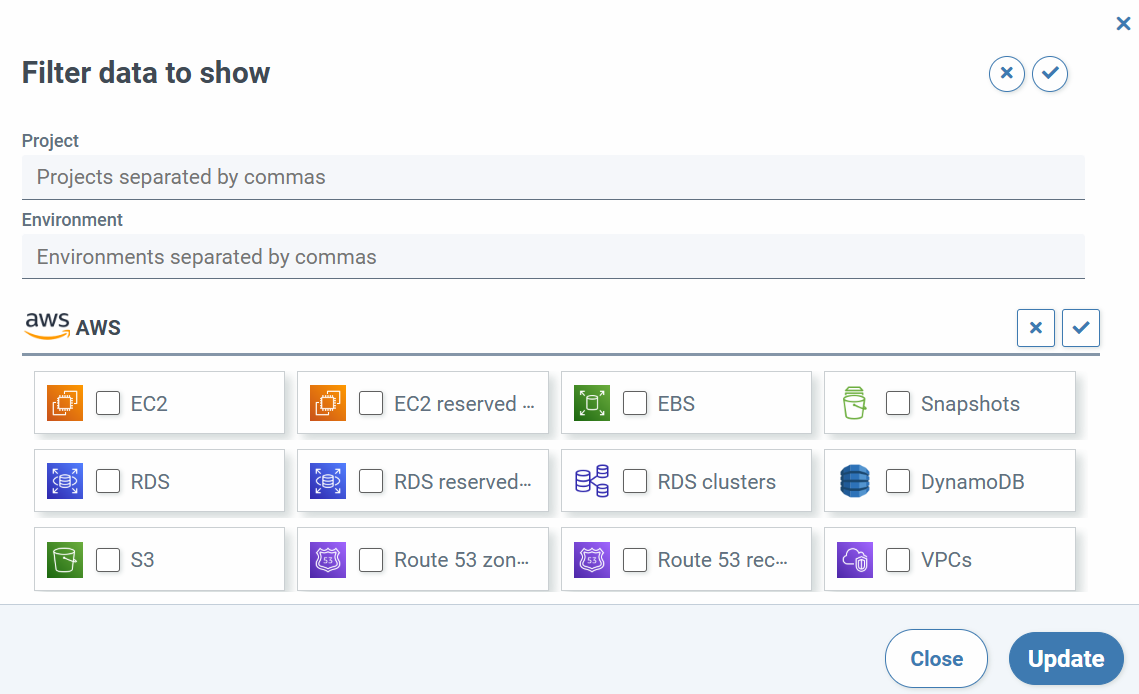Click the 'S3' label
Viewport: 1139px width, 694px height.
[142, 560]
